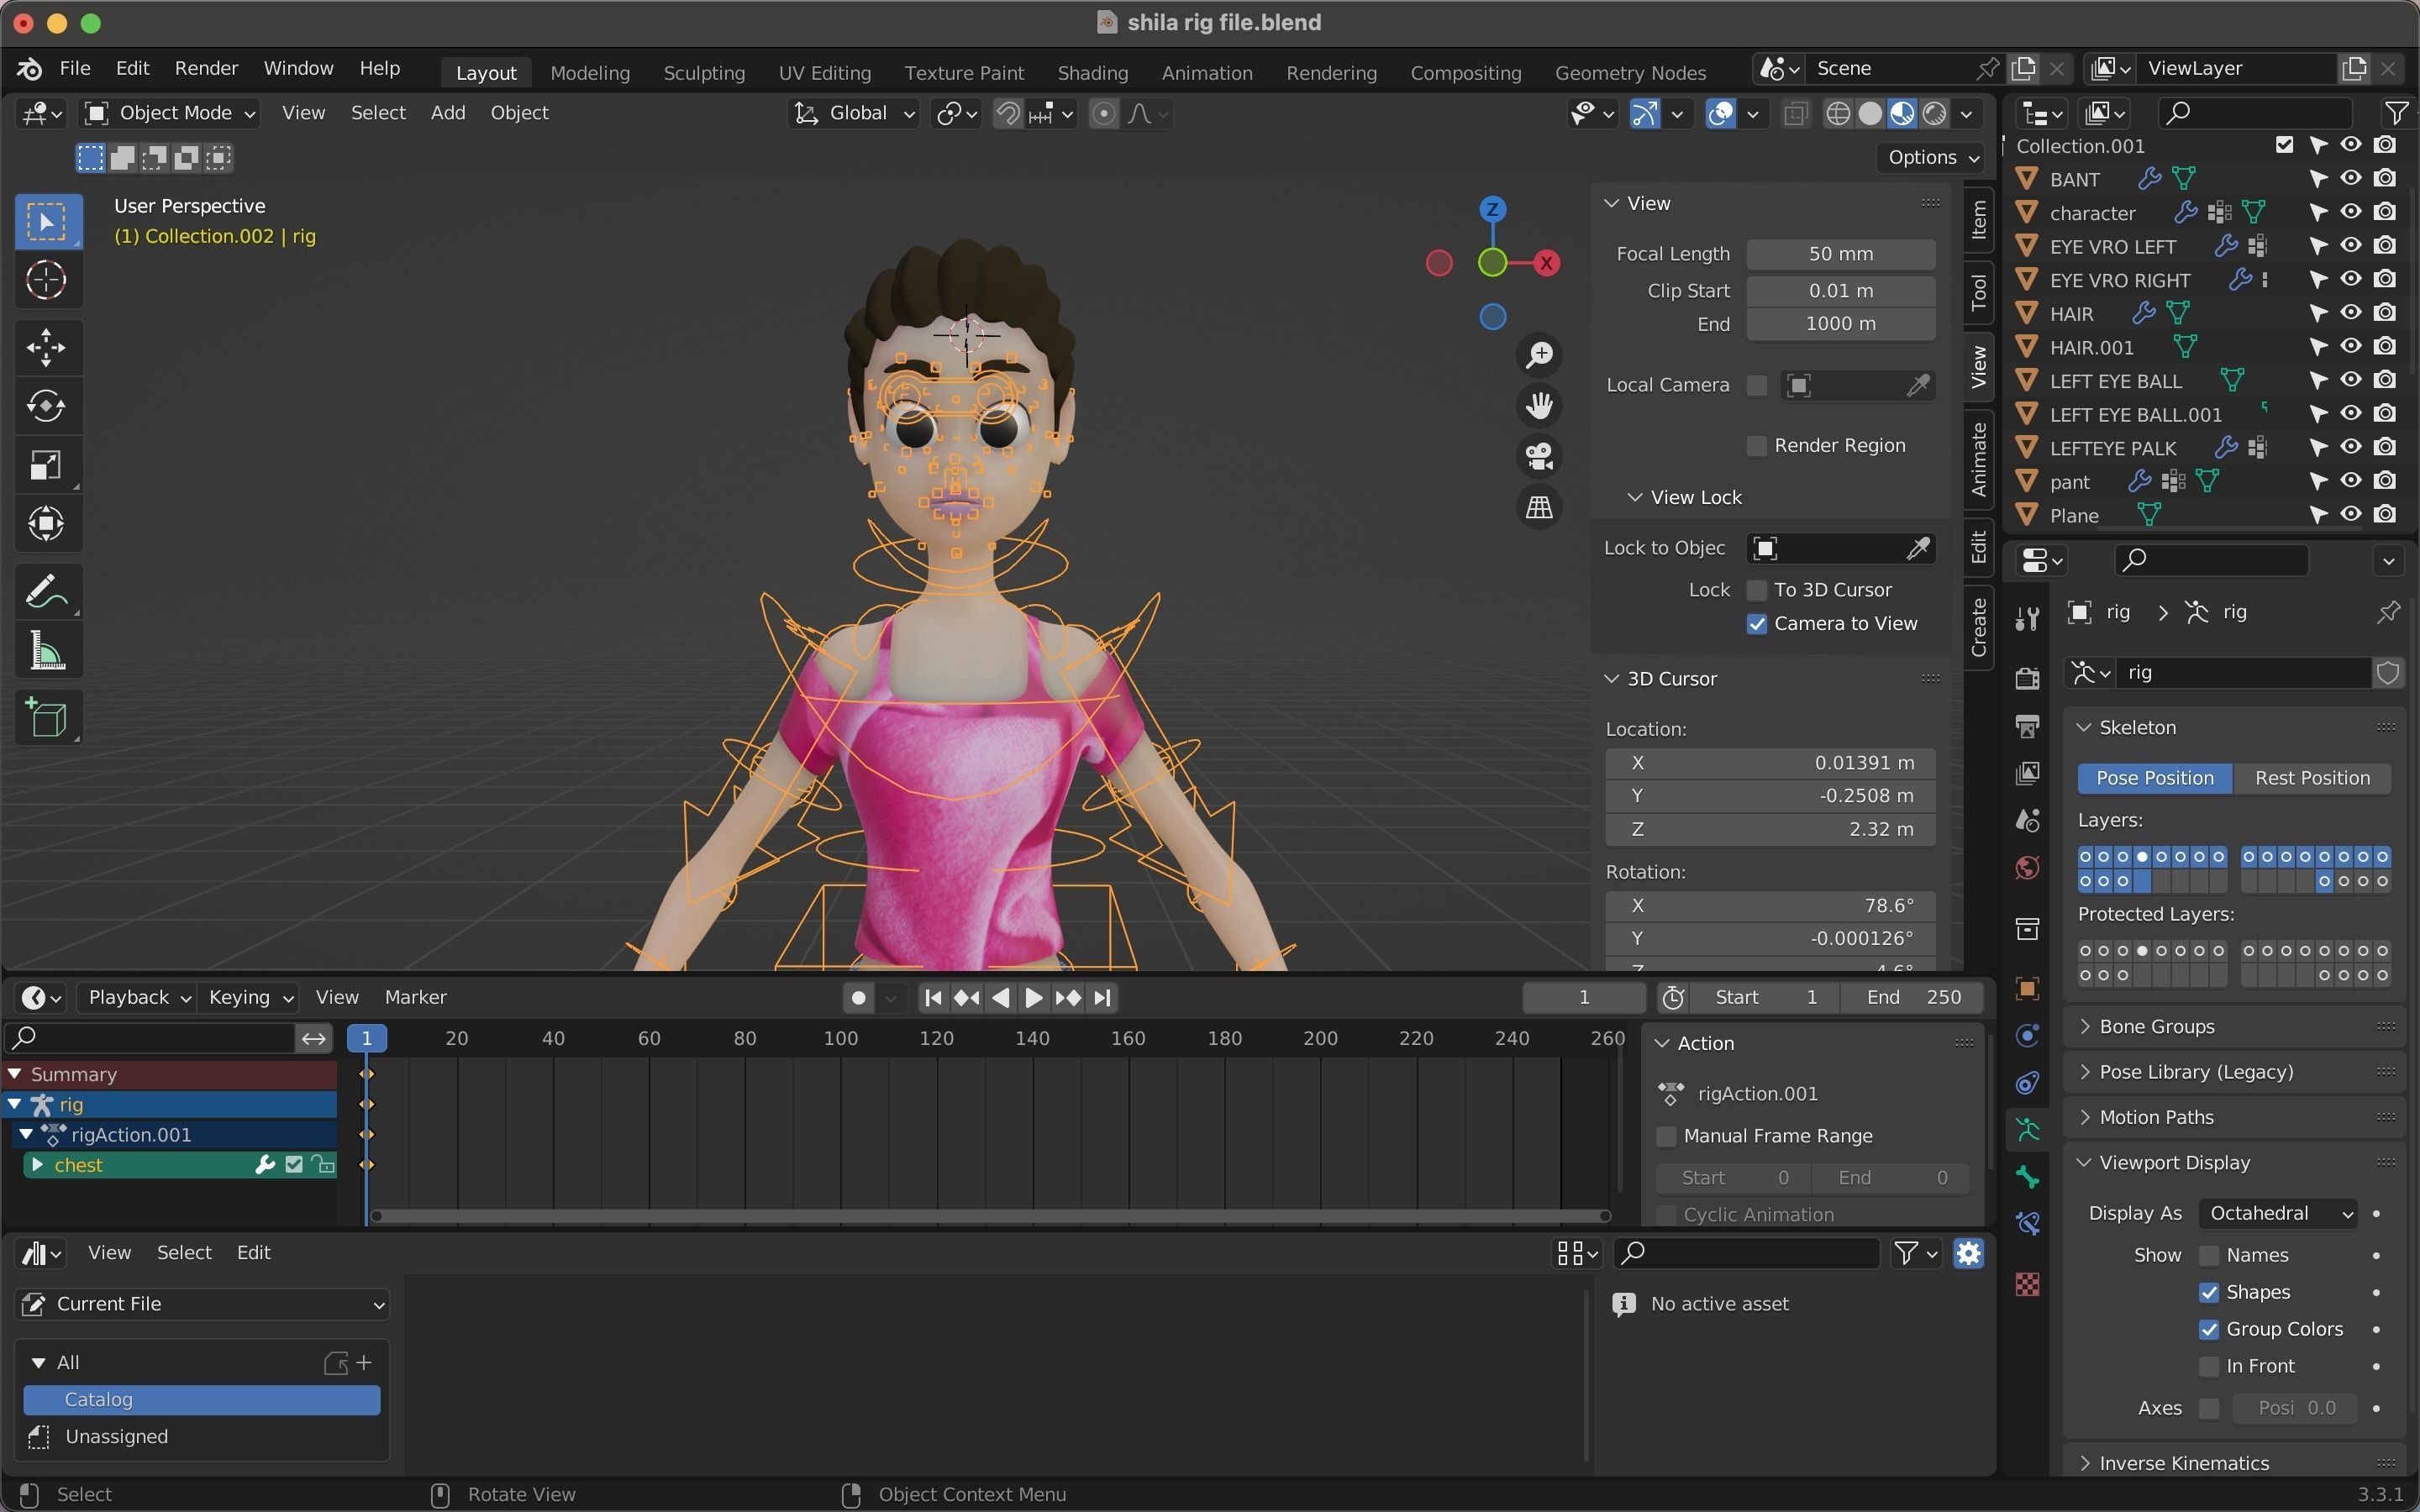Switch to the Sculpting workspace tab
Viewport: 2420px width, 1512px height.
pyautogui.click(x=704, y=72)
